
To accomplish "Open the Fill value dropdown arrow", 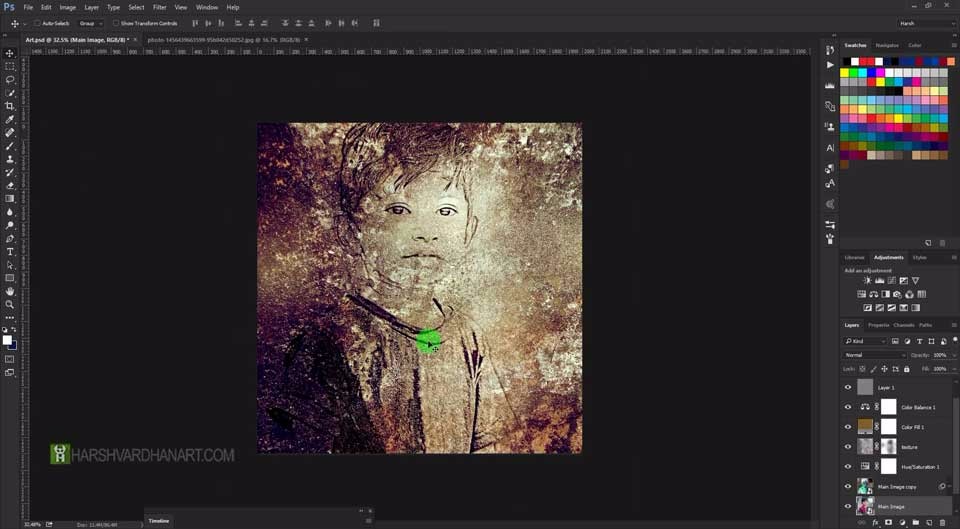I will click(952, 369).
